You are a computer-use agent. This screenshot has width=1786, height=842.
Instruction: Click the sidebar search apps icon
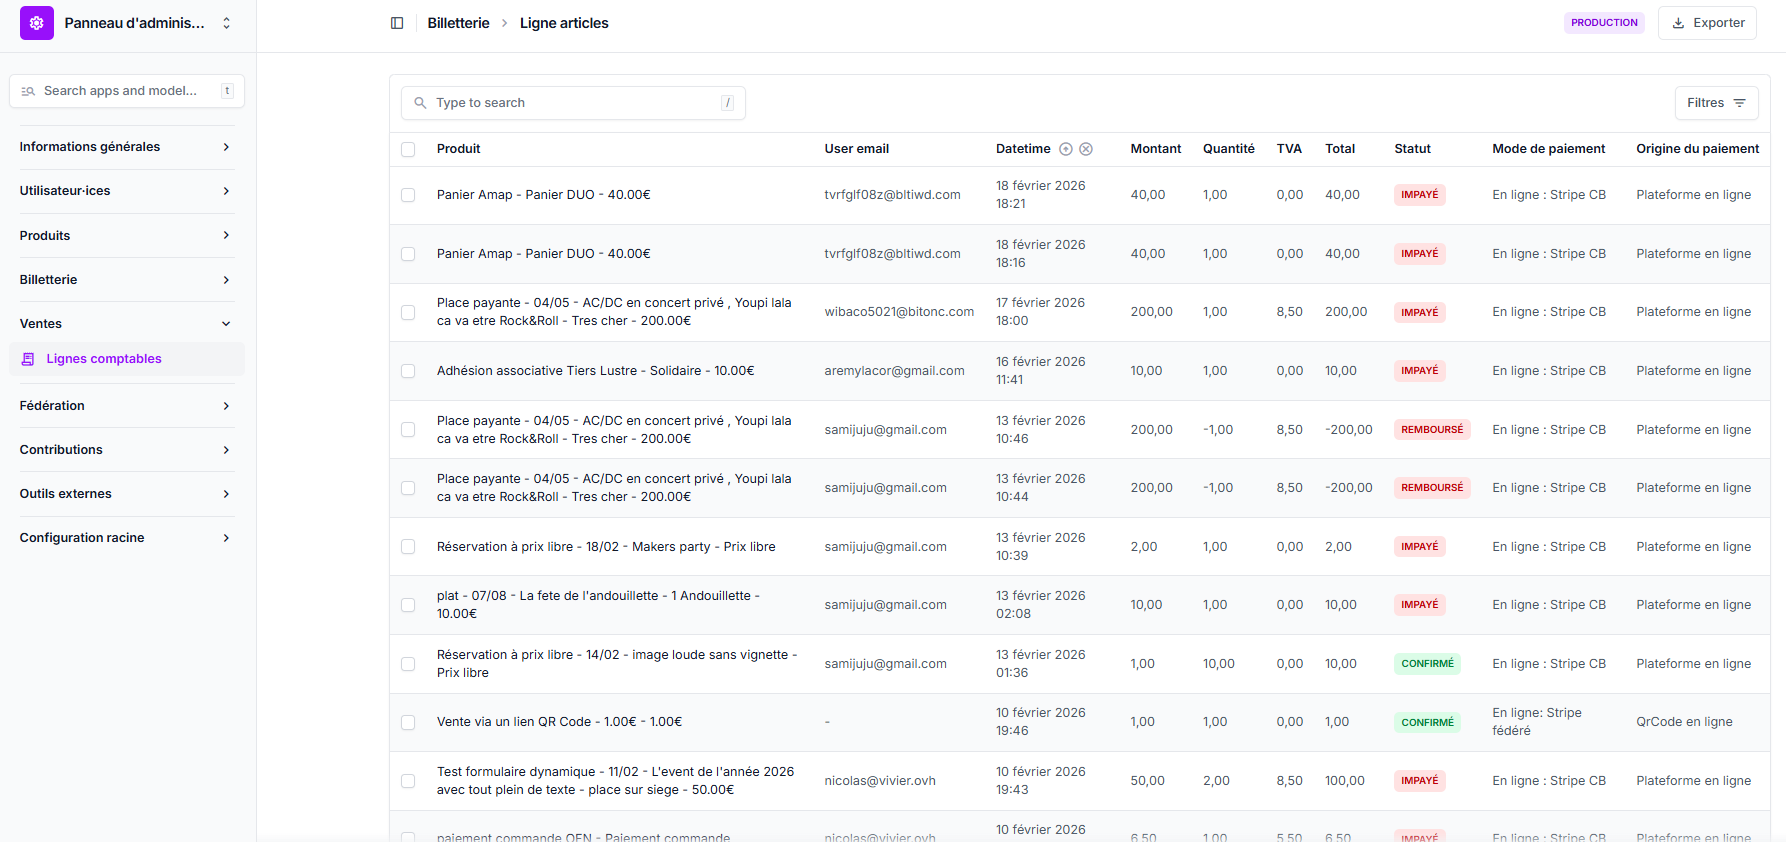coord(28,91)
